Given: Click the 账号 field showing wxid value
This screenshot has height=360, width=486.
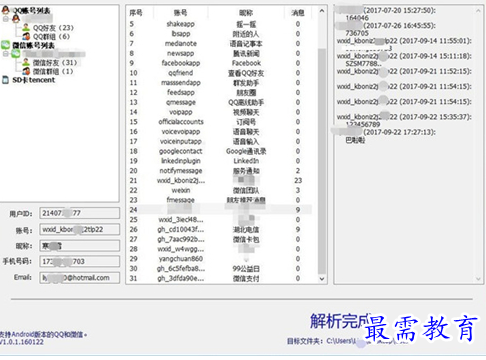Looking at the screenshot, I should (79, 229).
